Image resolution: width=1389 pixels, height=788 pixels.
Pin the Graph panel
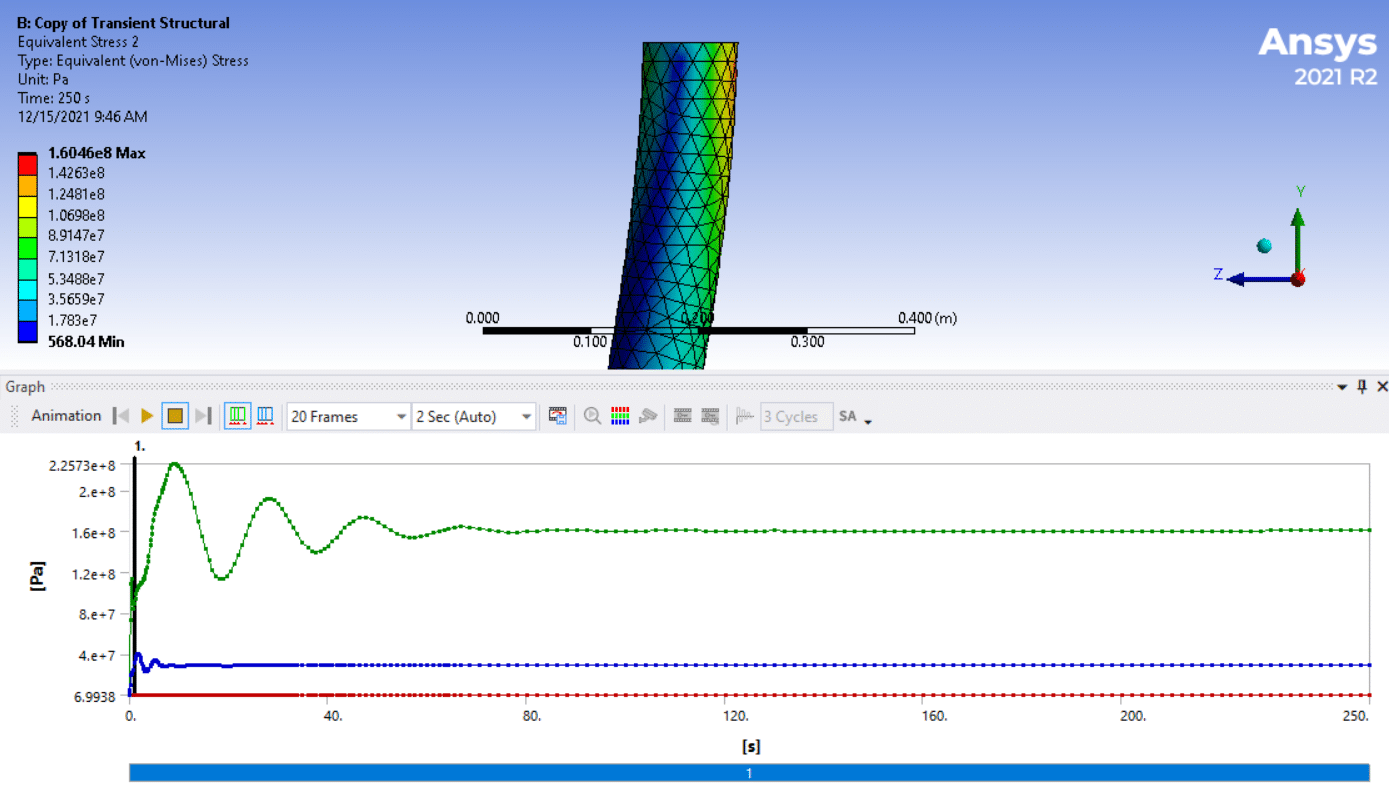pos(1362,387)
